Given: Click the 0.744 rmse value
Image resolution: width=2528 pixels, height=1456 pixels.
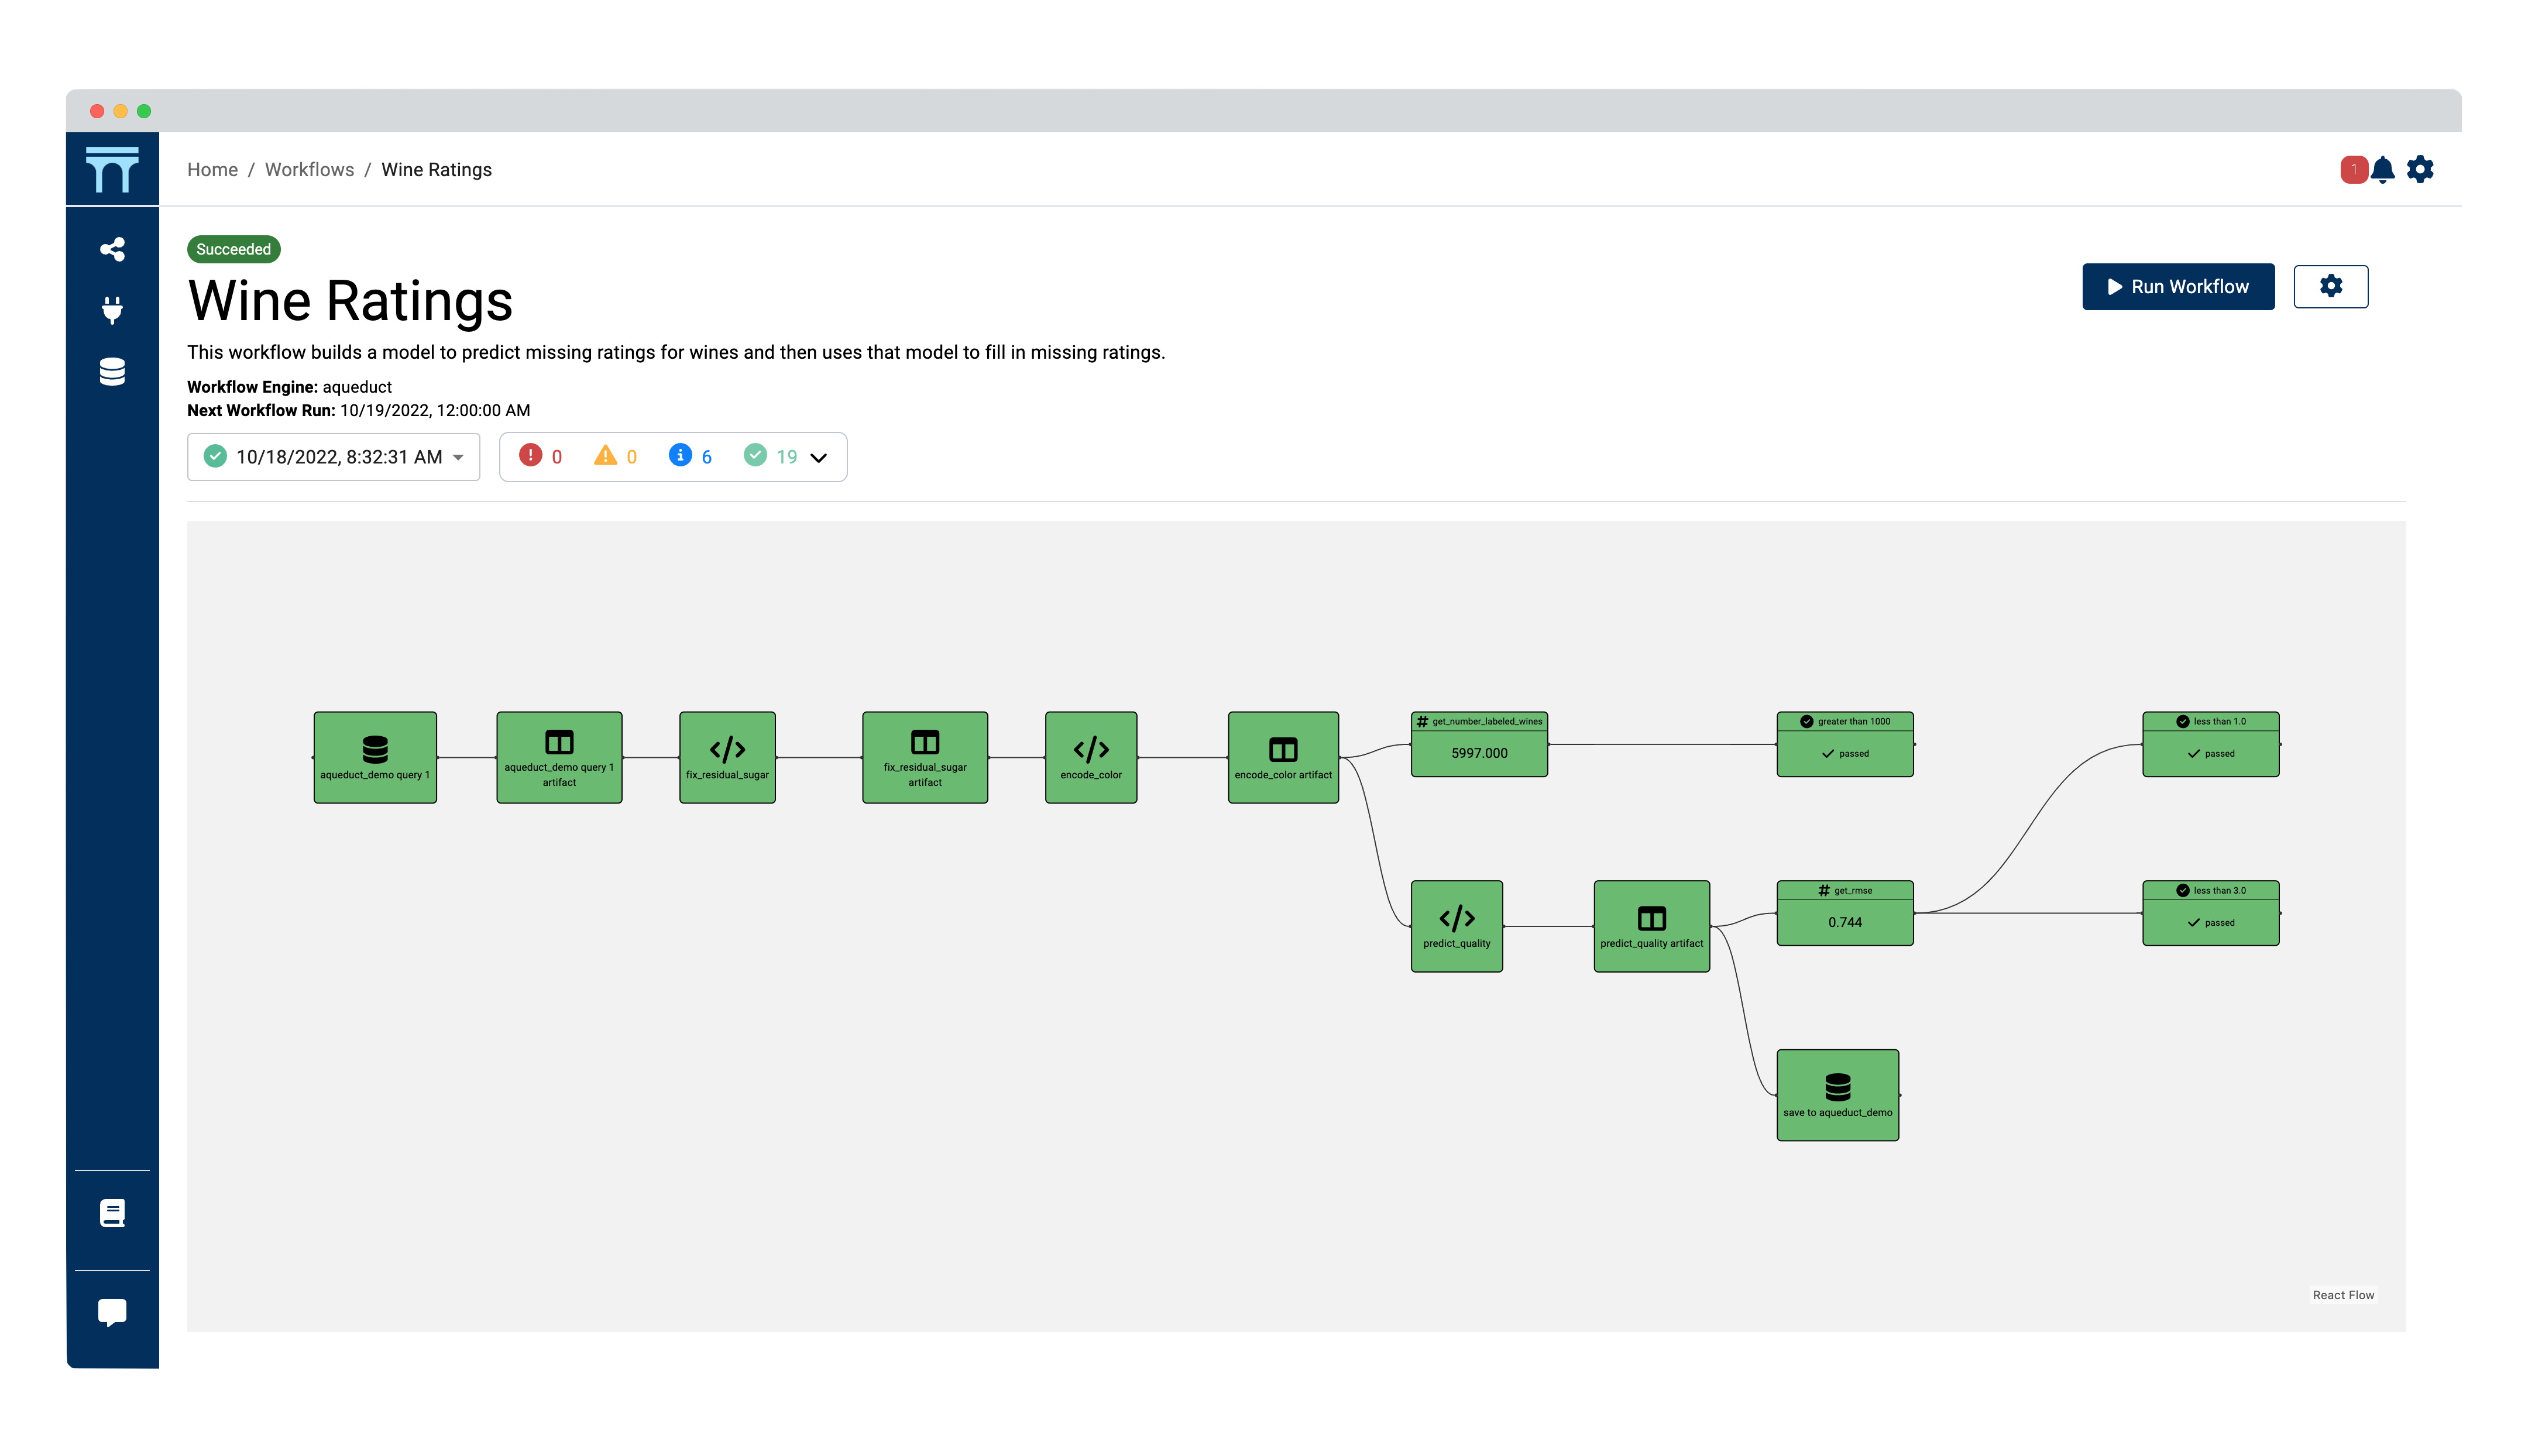Looking at the screenshot, I should [x=1845, y=922].
